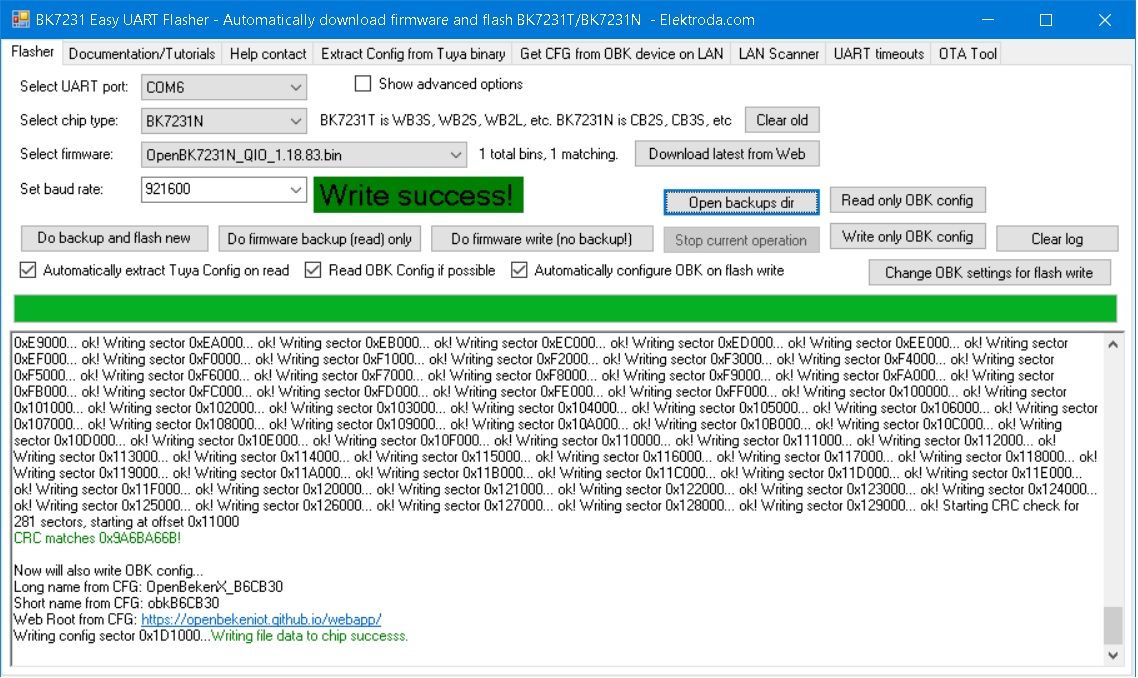The image size is (1138, 678).
Task: Click the Clear log button
Action: tap(1057, 239)
